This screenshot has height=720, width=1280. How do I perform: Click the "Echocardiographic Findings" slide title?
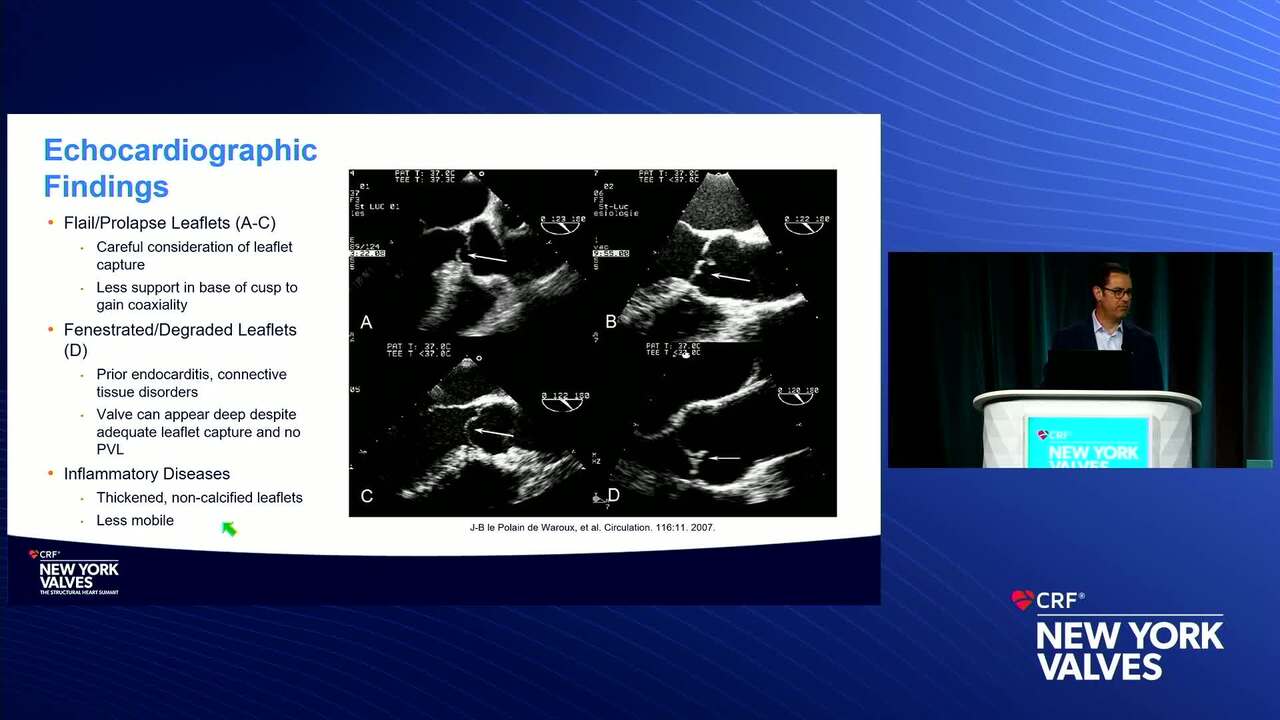180,168
